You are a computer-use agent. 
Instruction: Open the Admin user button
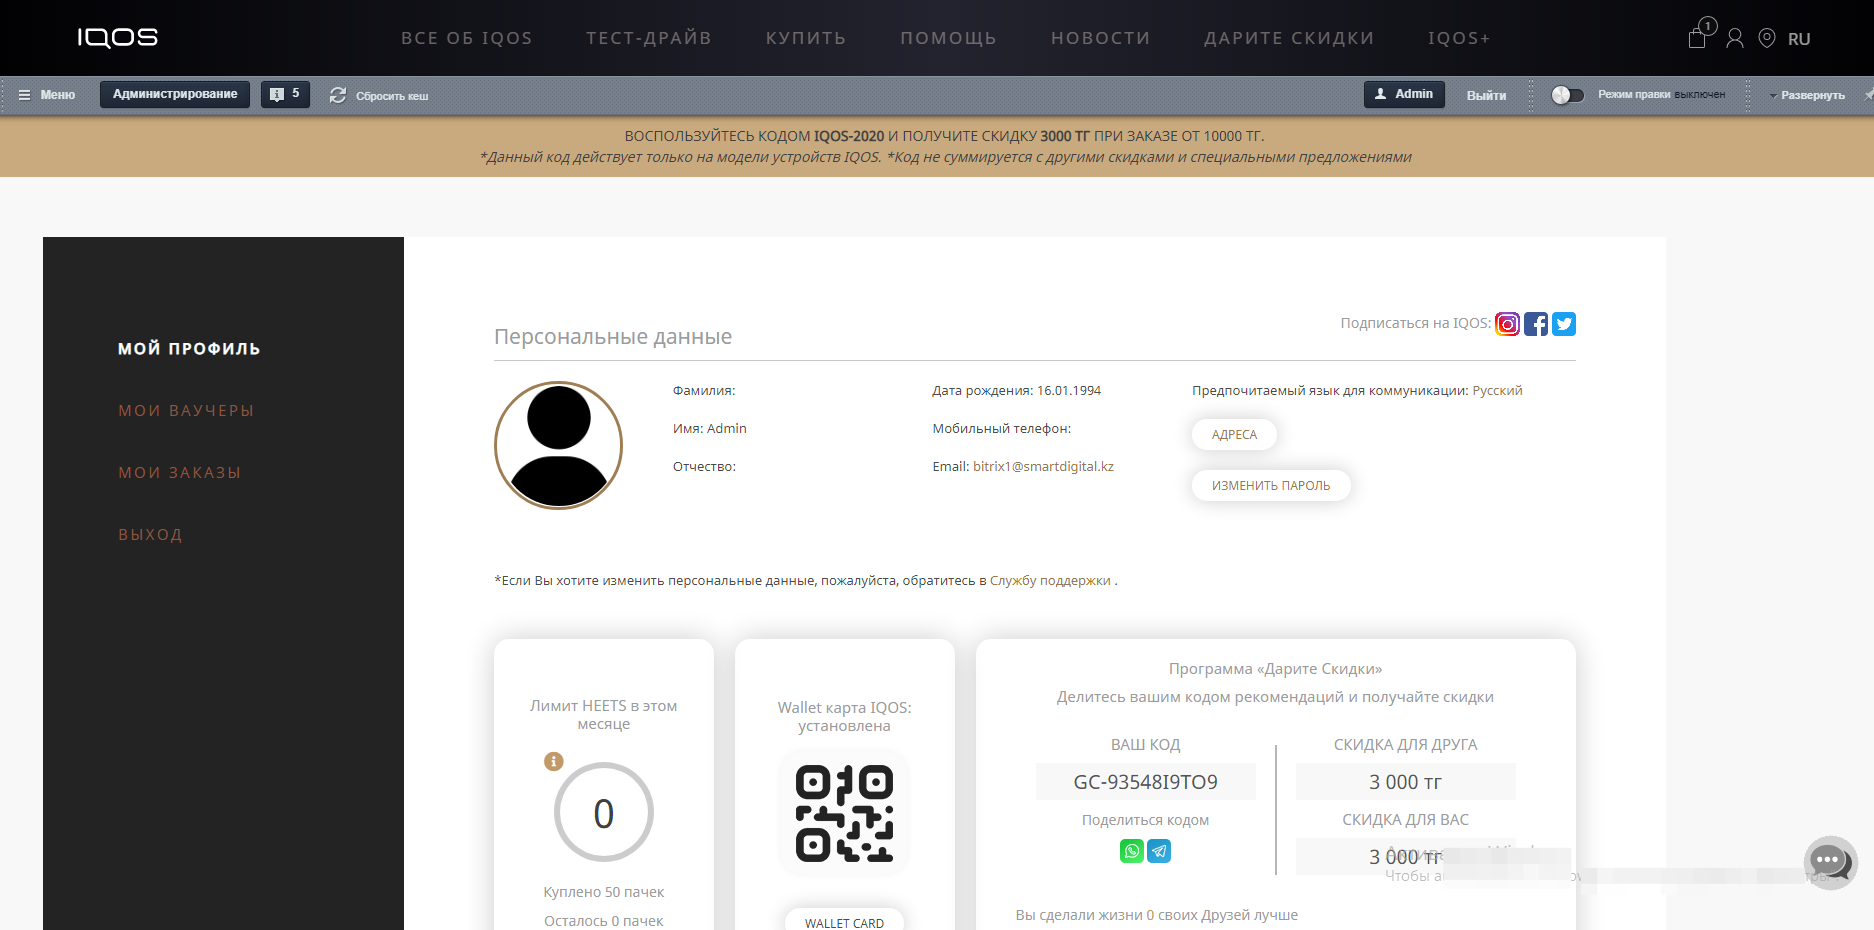1404,94
